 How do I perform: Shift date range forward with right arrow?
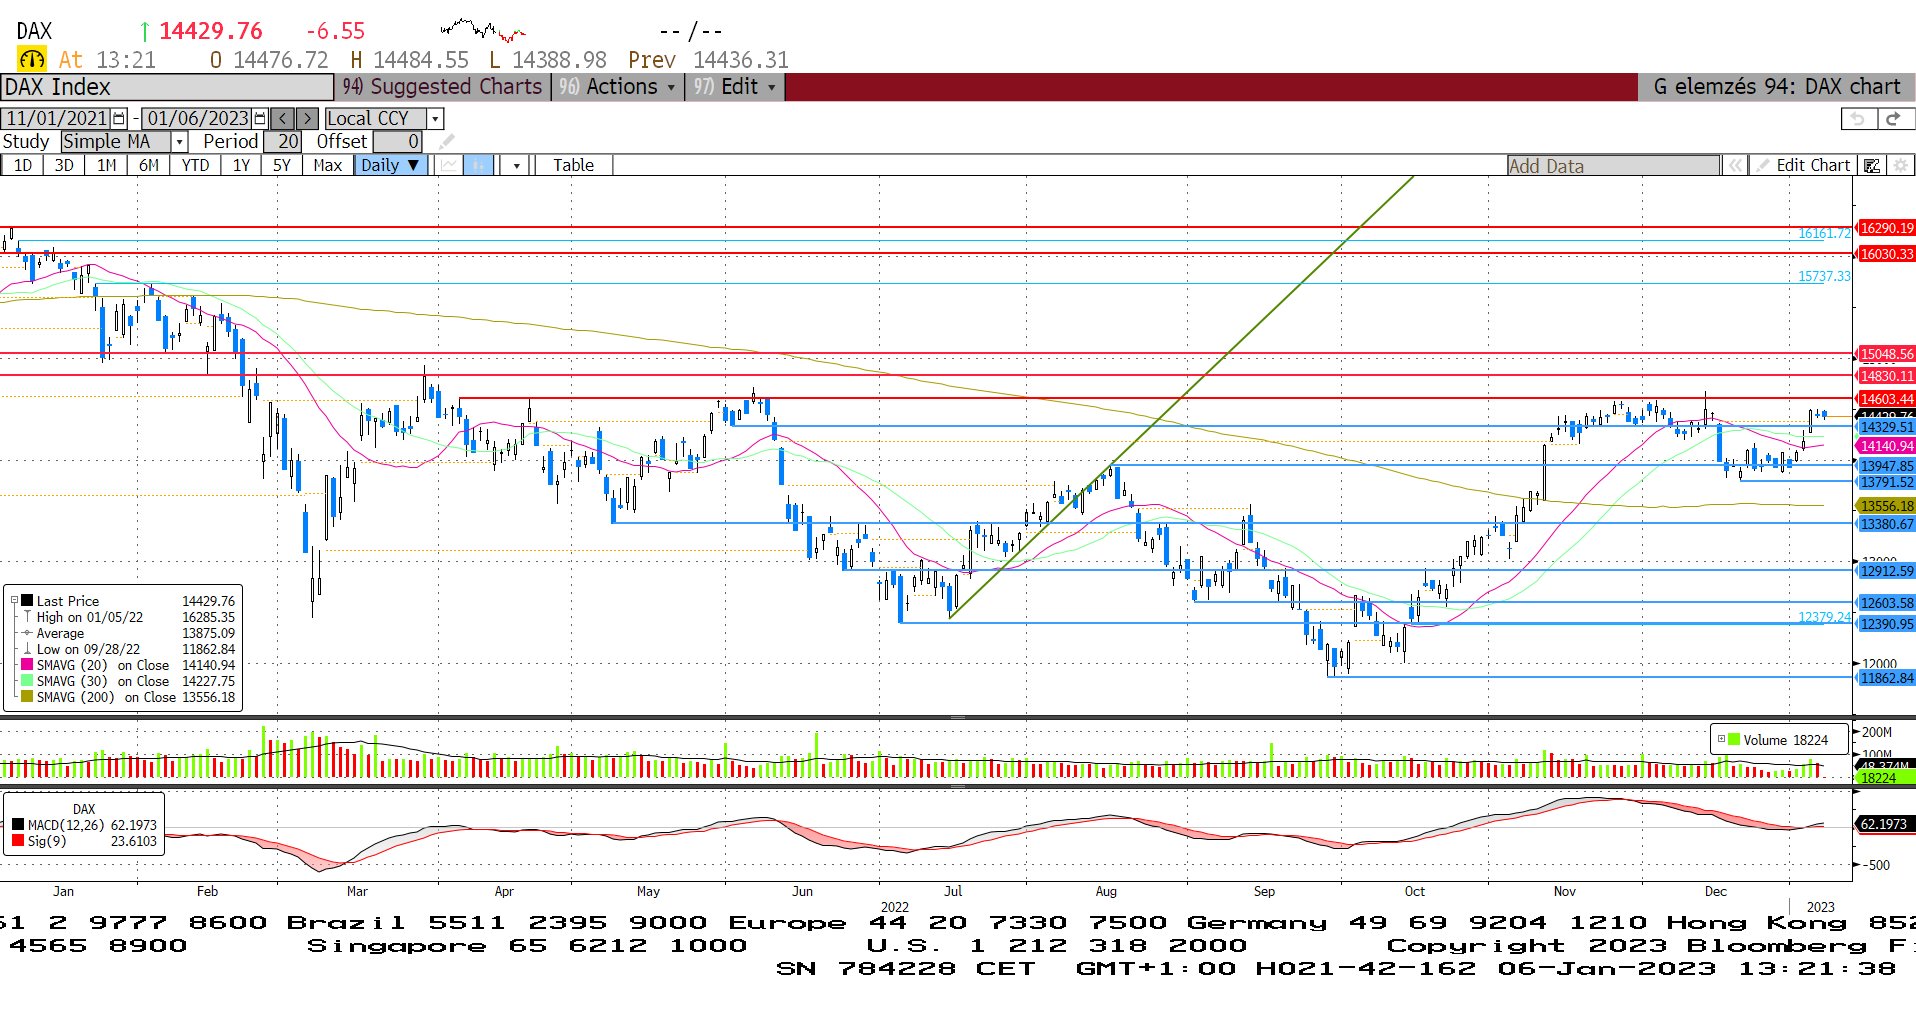[x=307, y=118]
